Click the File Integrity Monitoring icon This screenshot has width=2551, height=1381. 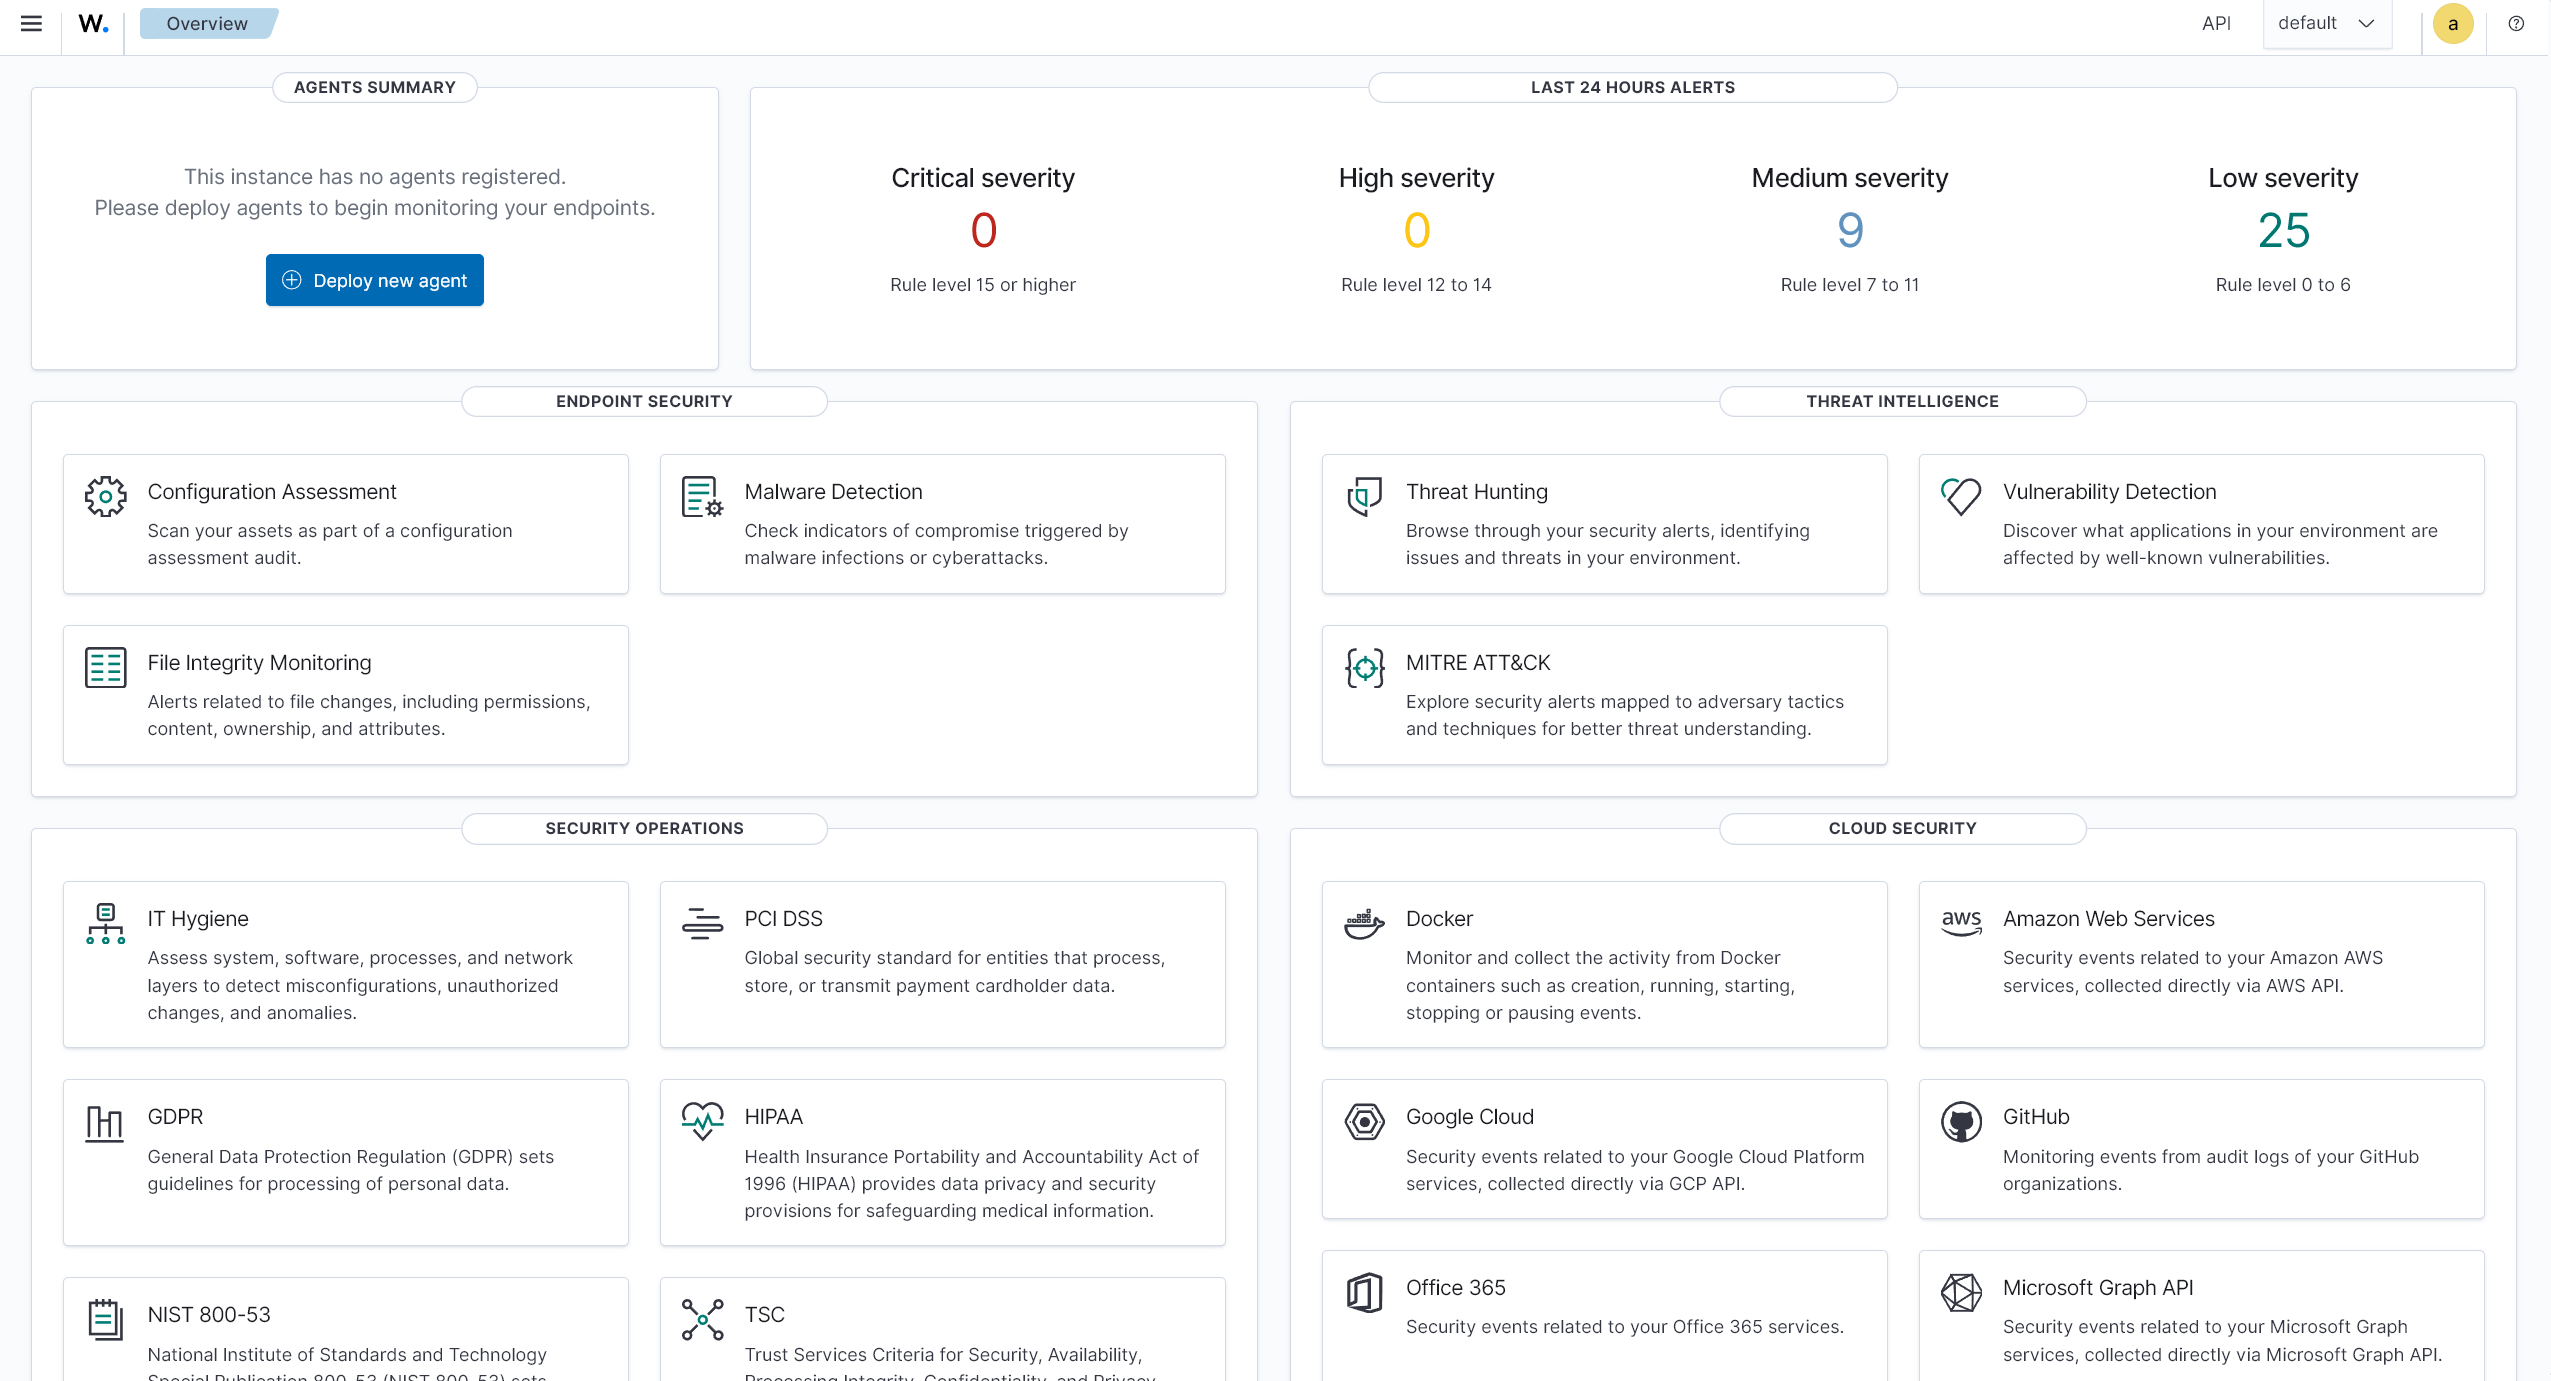point(106,667)
